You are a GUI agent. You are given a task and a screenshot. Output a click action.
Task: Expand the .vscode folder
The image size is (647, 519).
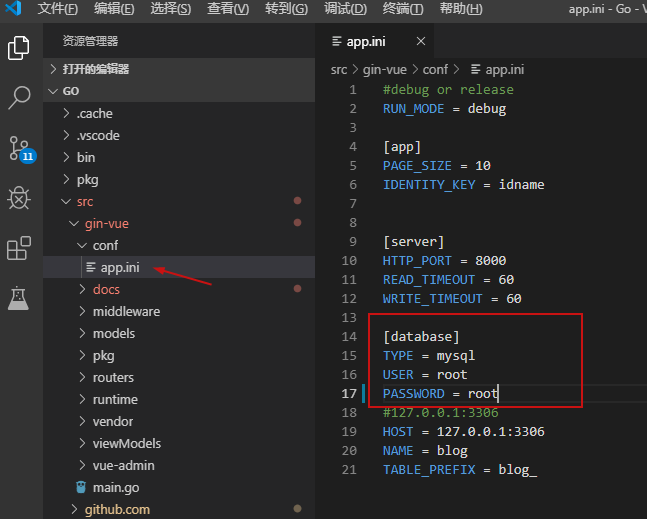tap(96, 135)
